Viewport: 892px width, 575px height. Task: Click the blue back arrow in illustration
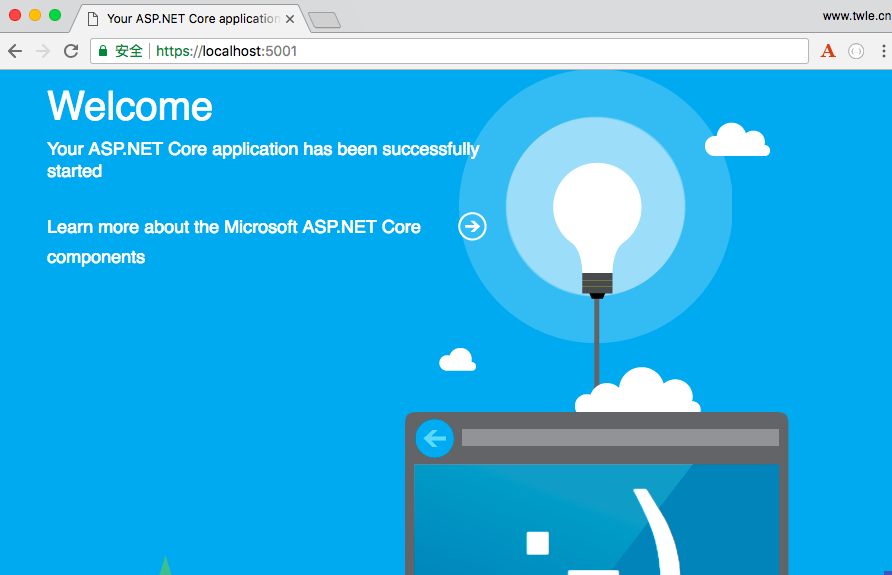pyautogui.click(x=435, y=439)
